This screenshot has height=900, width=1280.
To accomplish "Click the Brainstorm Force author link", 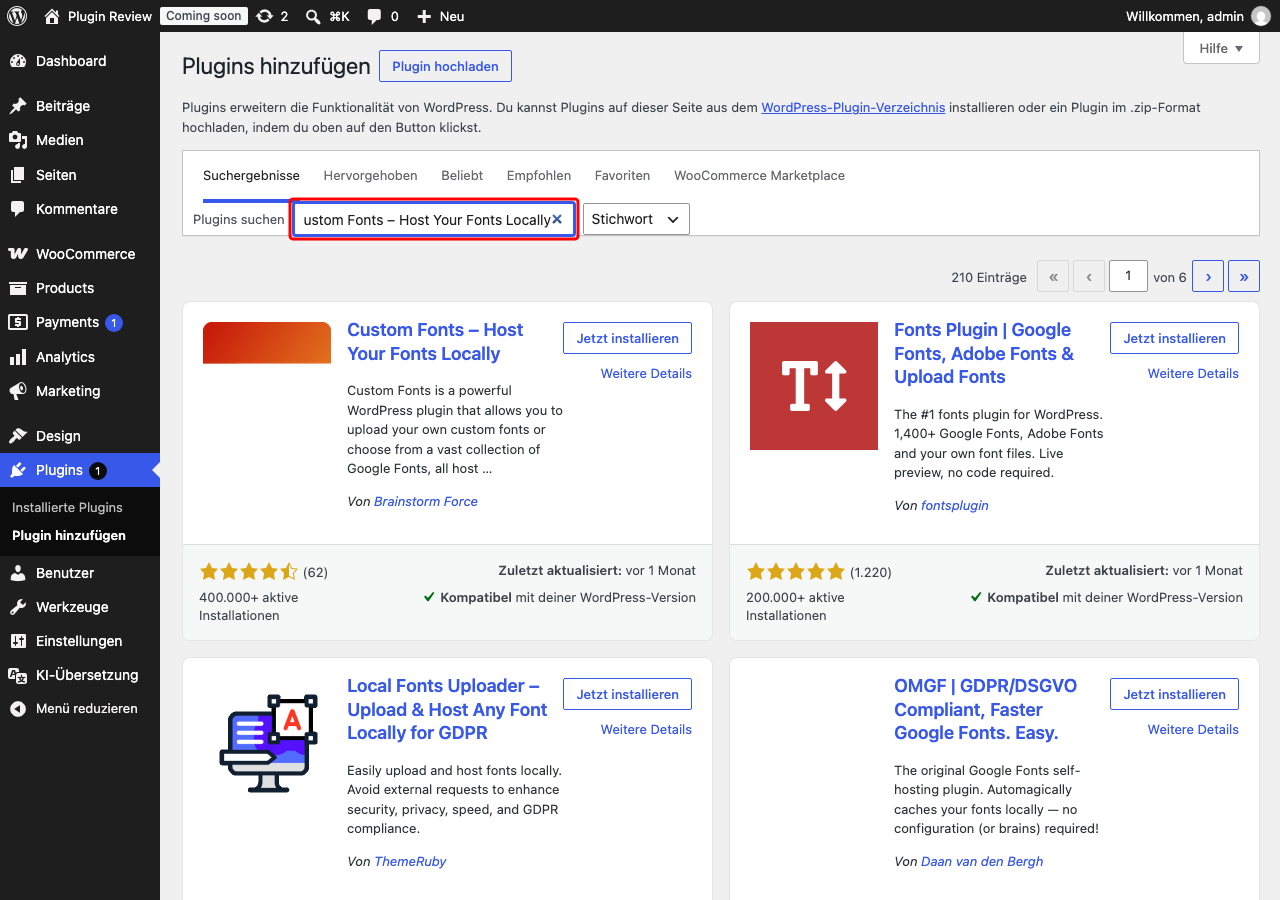I will click(x=426, y=501).
